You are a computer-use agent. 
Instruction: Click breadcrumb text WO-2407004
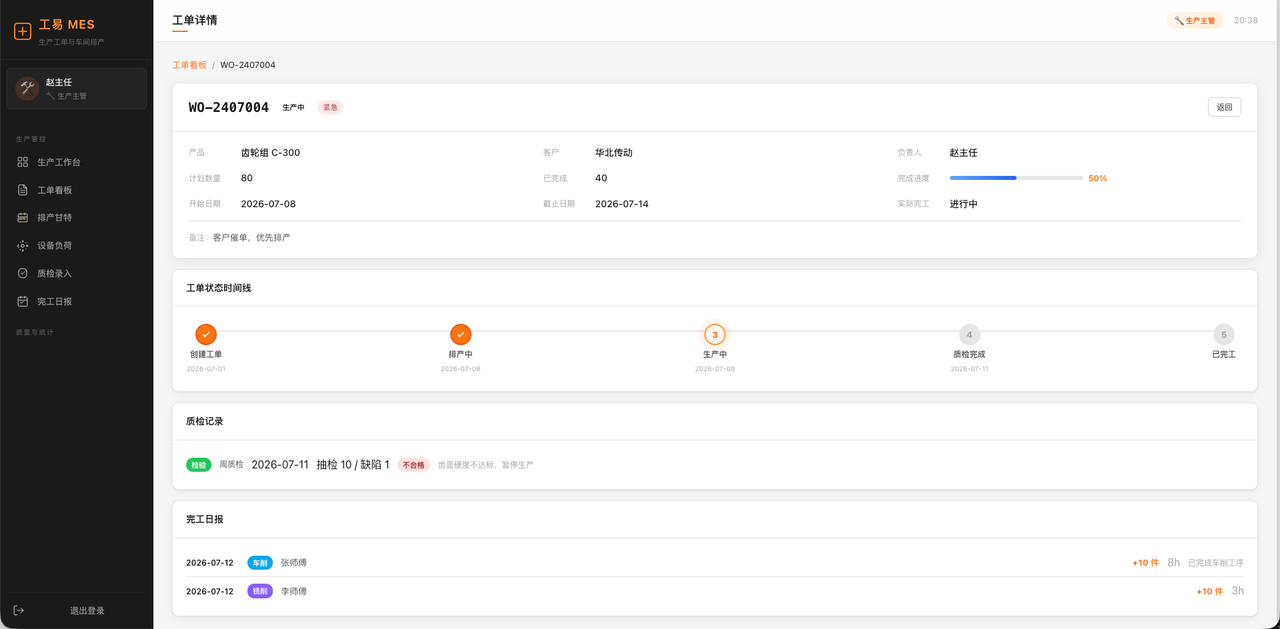[x=248, y=65]
